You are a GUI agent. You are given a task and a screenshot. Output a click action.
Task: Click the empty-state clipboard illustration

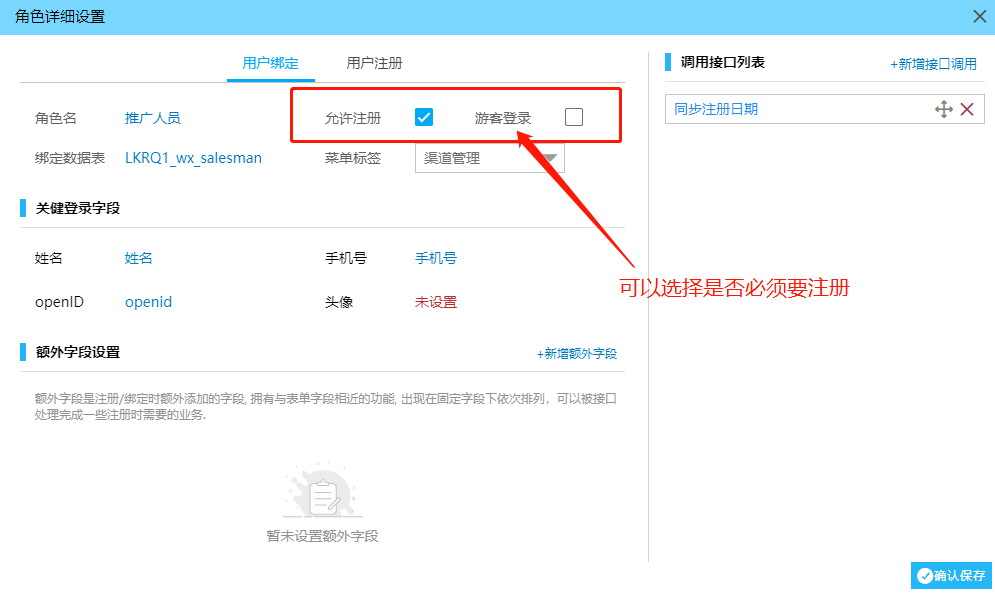(x=322, y=491)
